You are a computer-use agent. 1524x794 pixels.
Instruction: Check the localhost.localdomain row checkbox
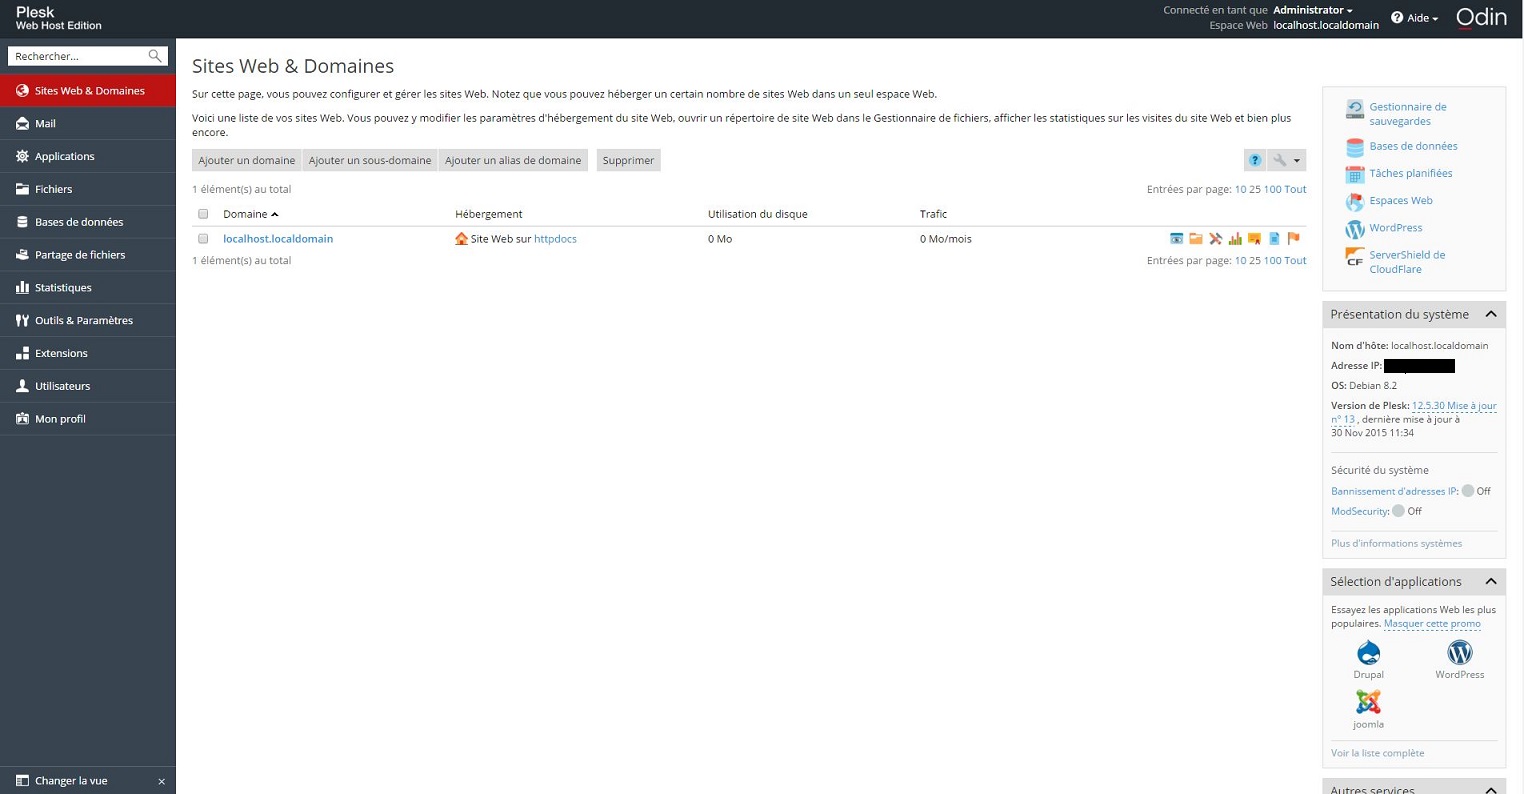pos(203,239)
